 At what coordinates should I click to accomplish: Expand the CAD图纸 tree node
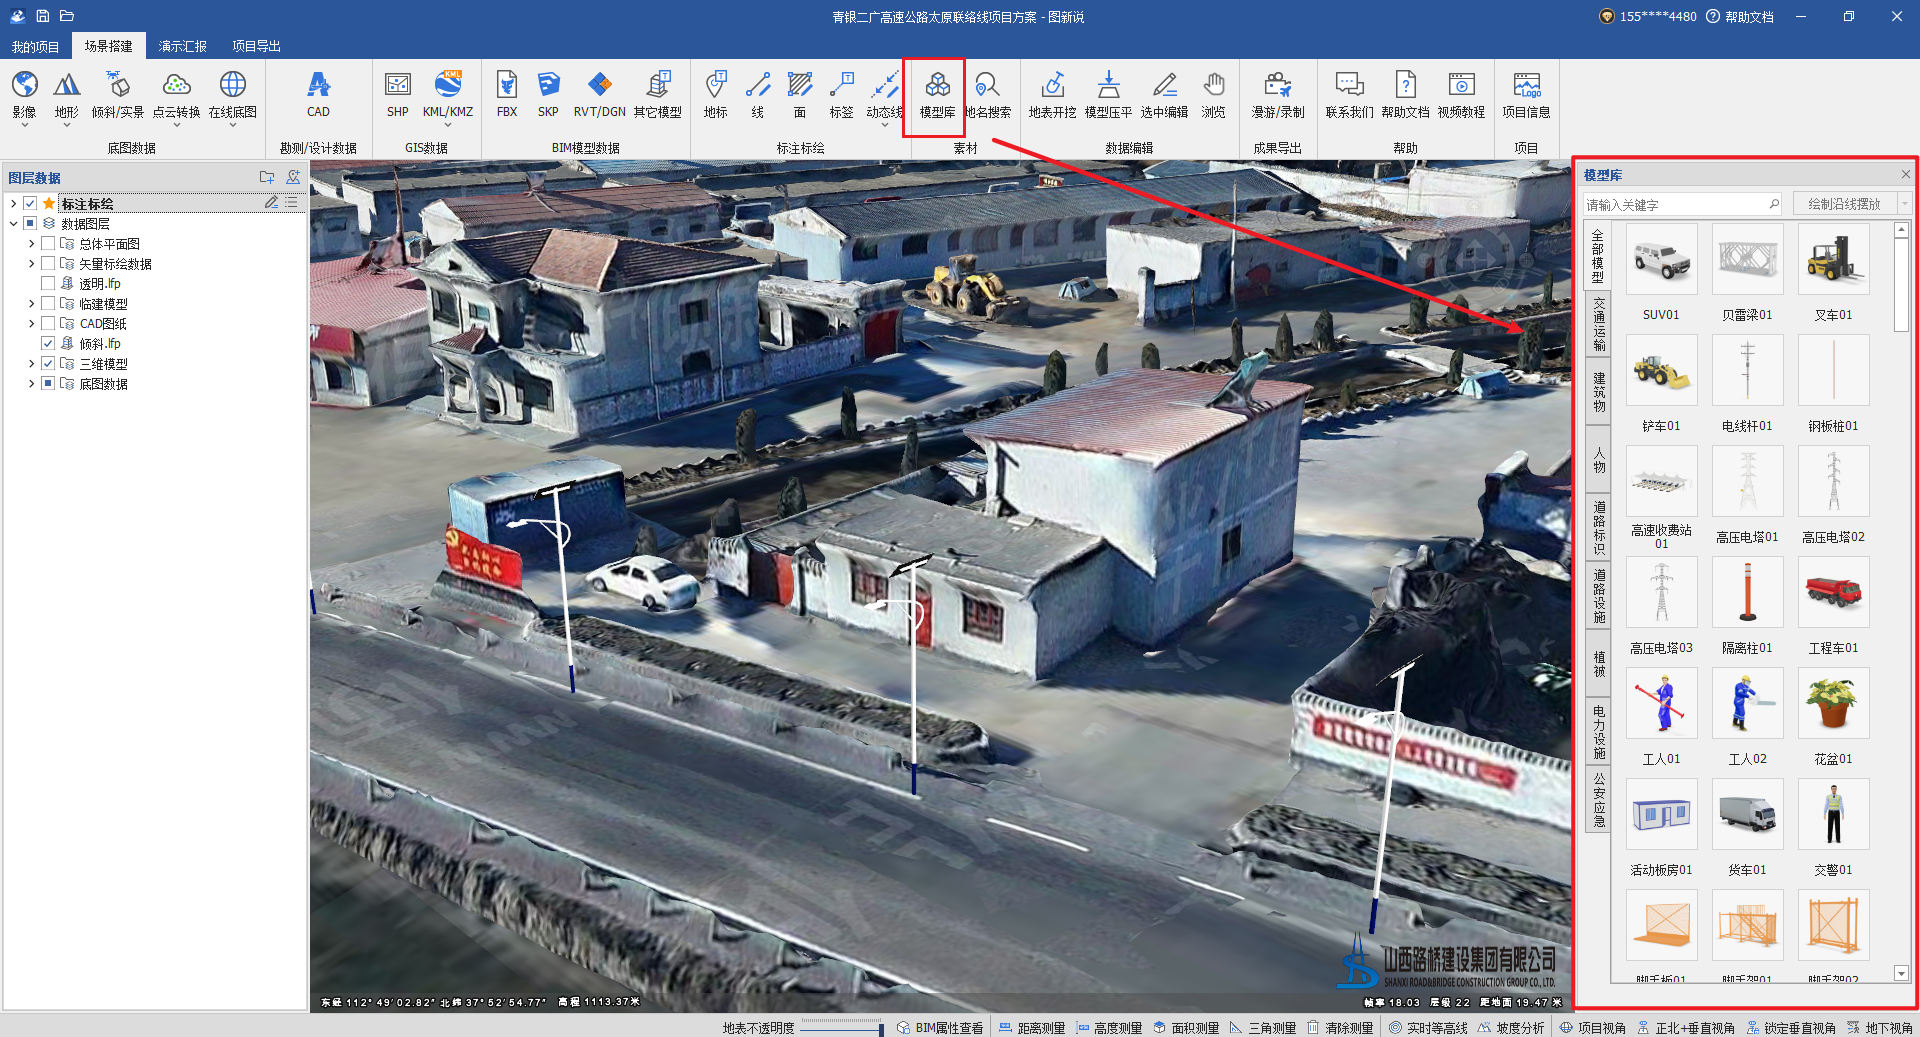[31, 324]
